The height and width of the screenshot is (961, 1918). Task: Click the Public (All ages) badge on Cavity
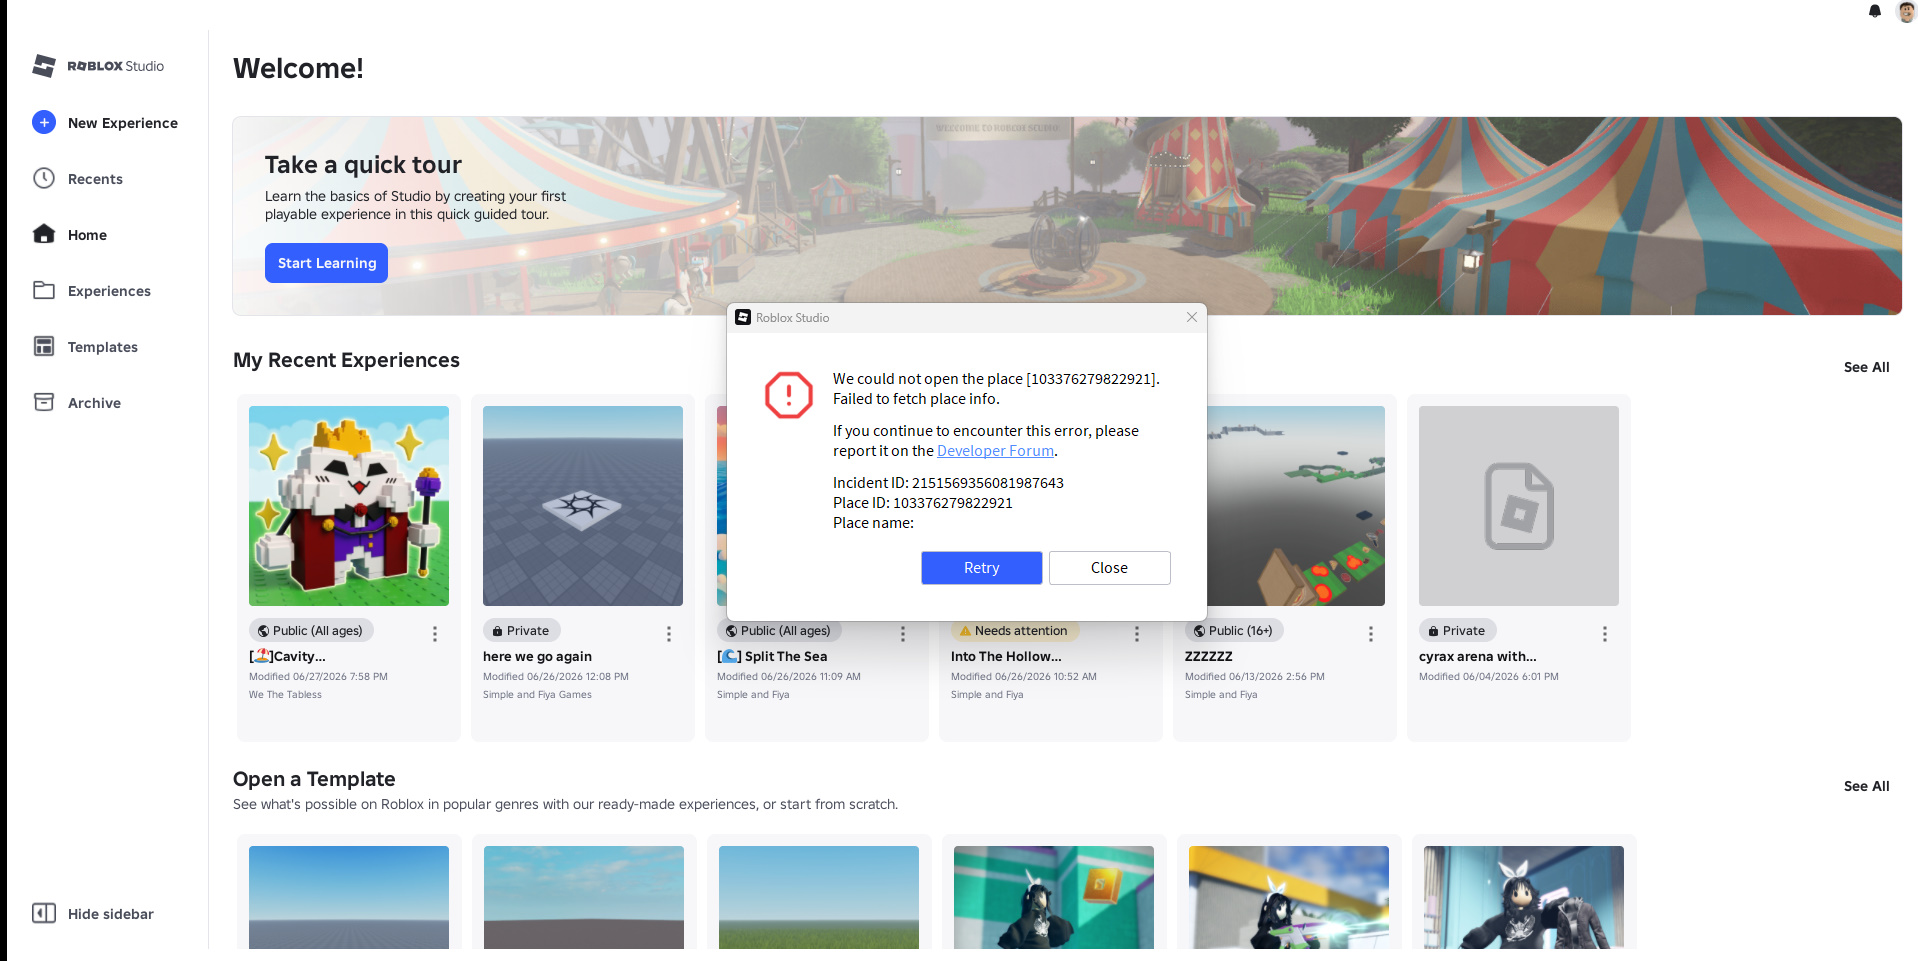click(310, 631)
